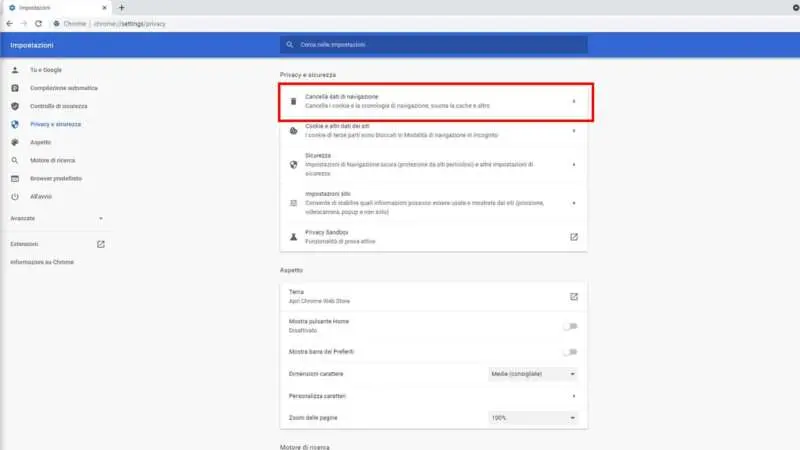Click the Compilazione automatica clipboard icon
This screenshot has height=450, width=800.
15,88
